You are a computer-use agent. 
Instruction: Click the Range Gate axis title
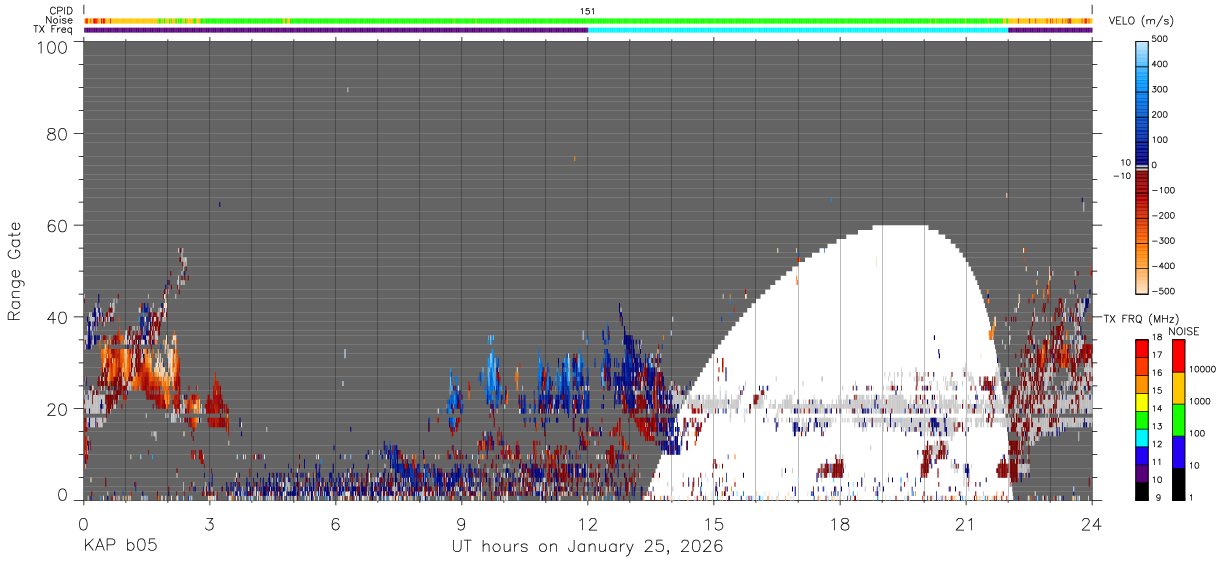15,270
